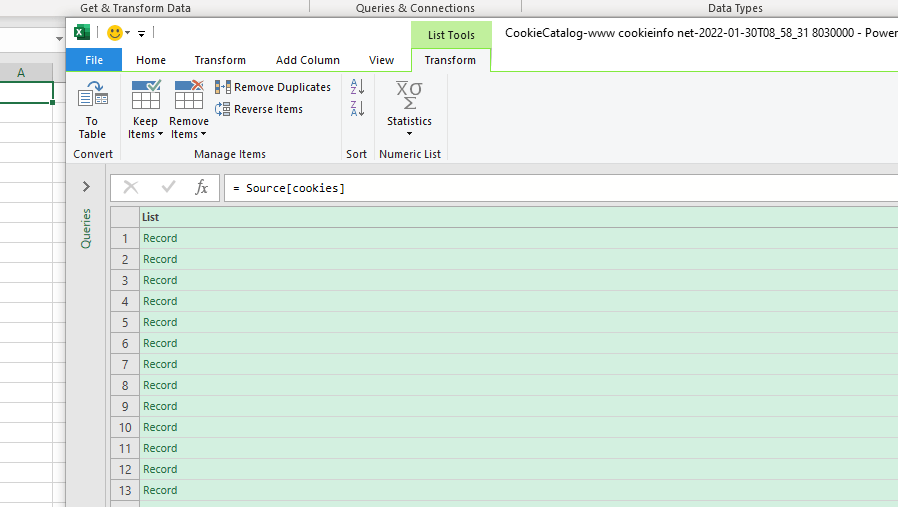Open the Keep Items dropdown
This screenshot has width=898, height=507.
pos(145,110)
